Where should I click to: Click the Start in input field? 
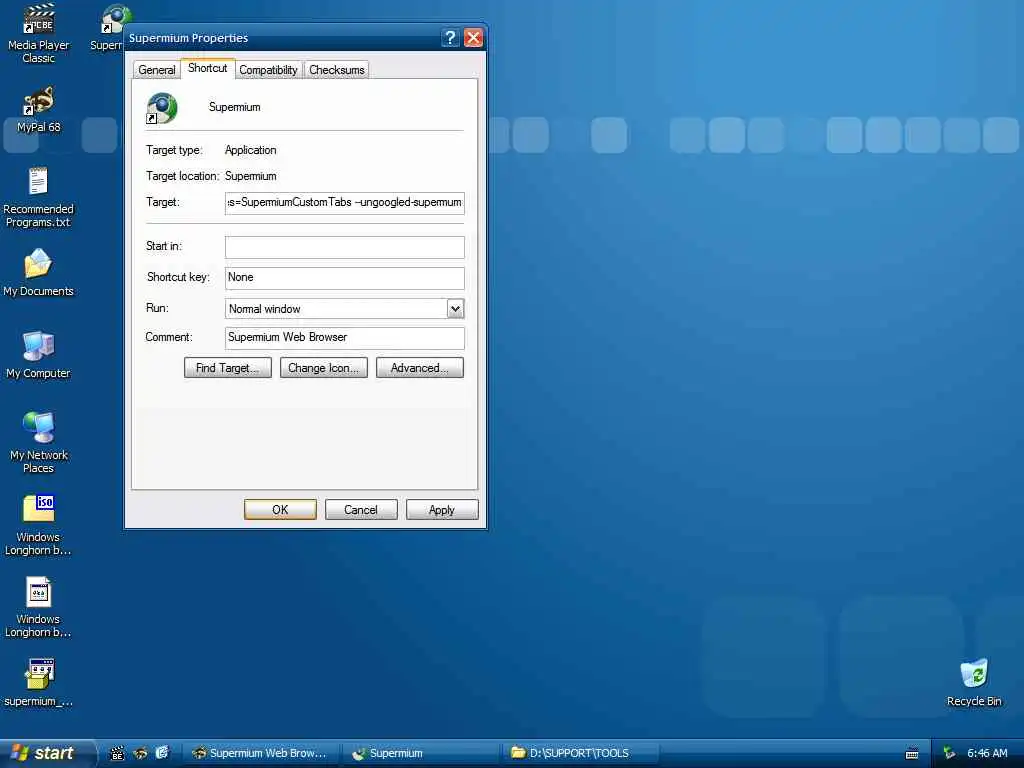(x=345, y=247)
